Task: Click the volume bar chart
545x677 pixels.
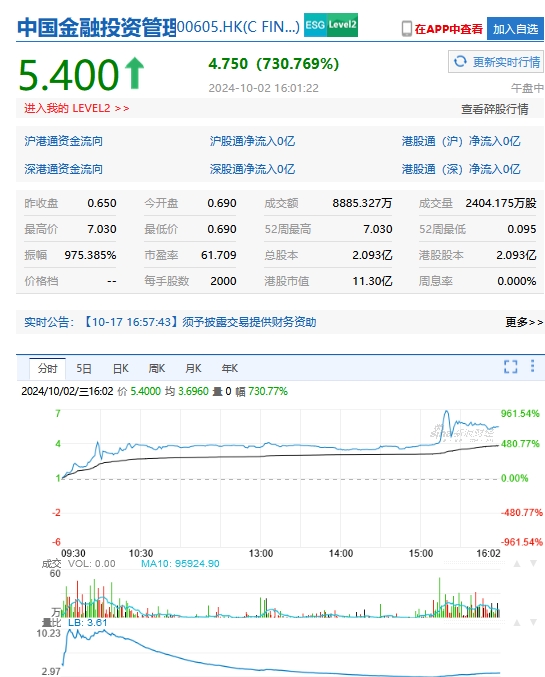Action: (x=280, y=596)
